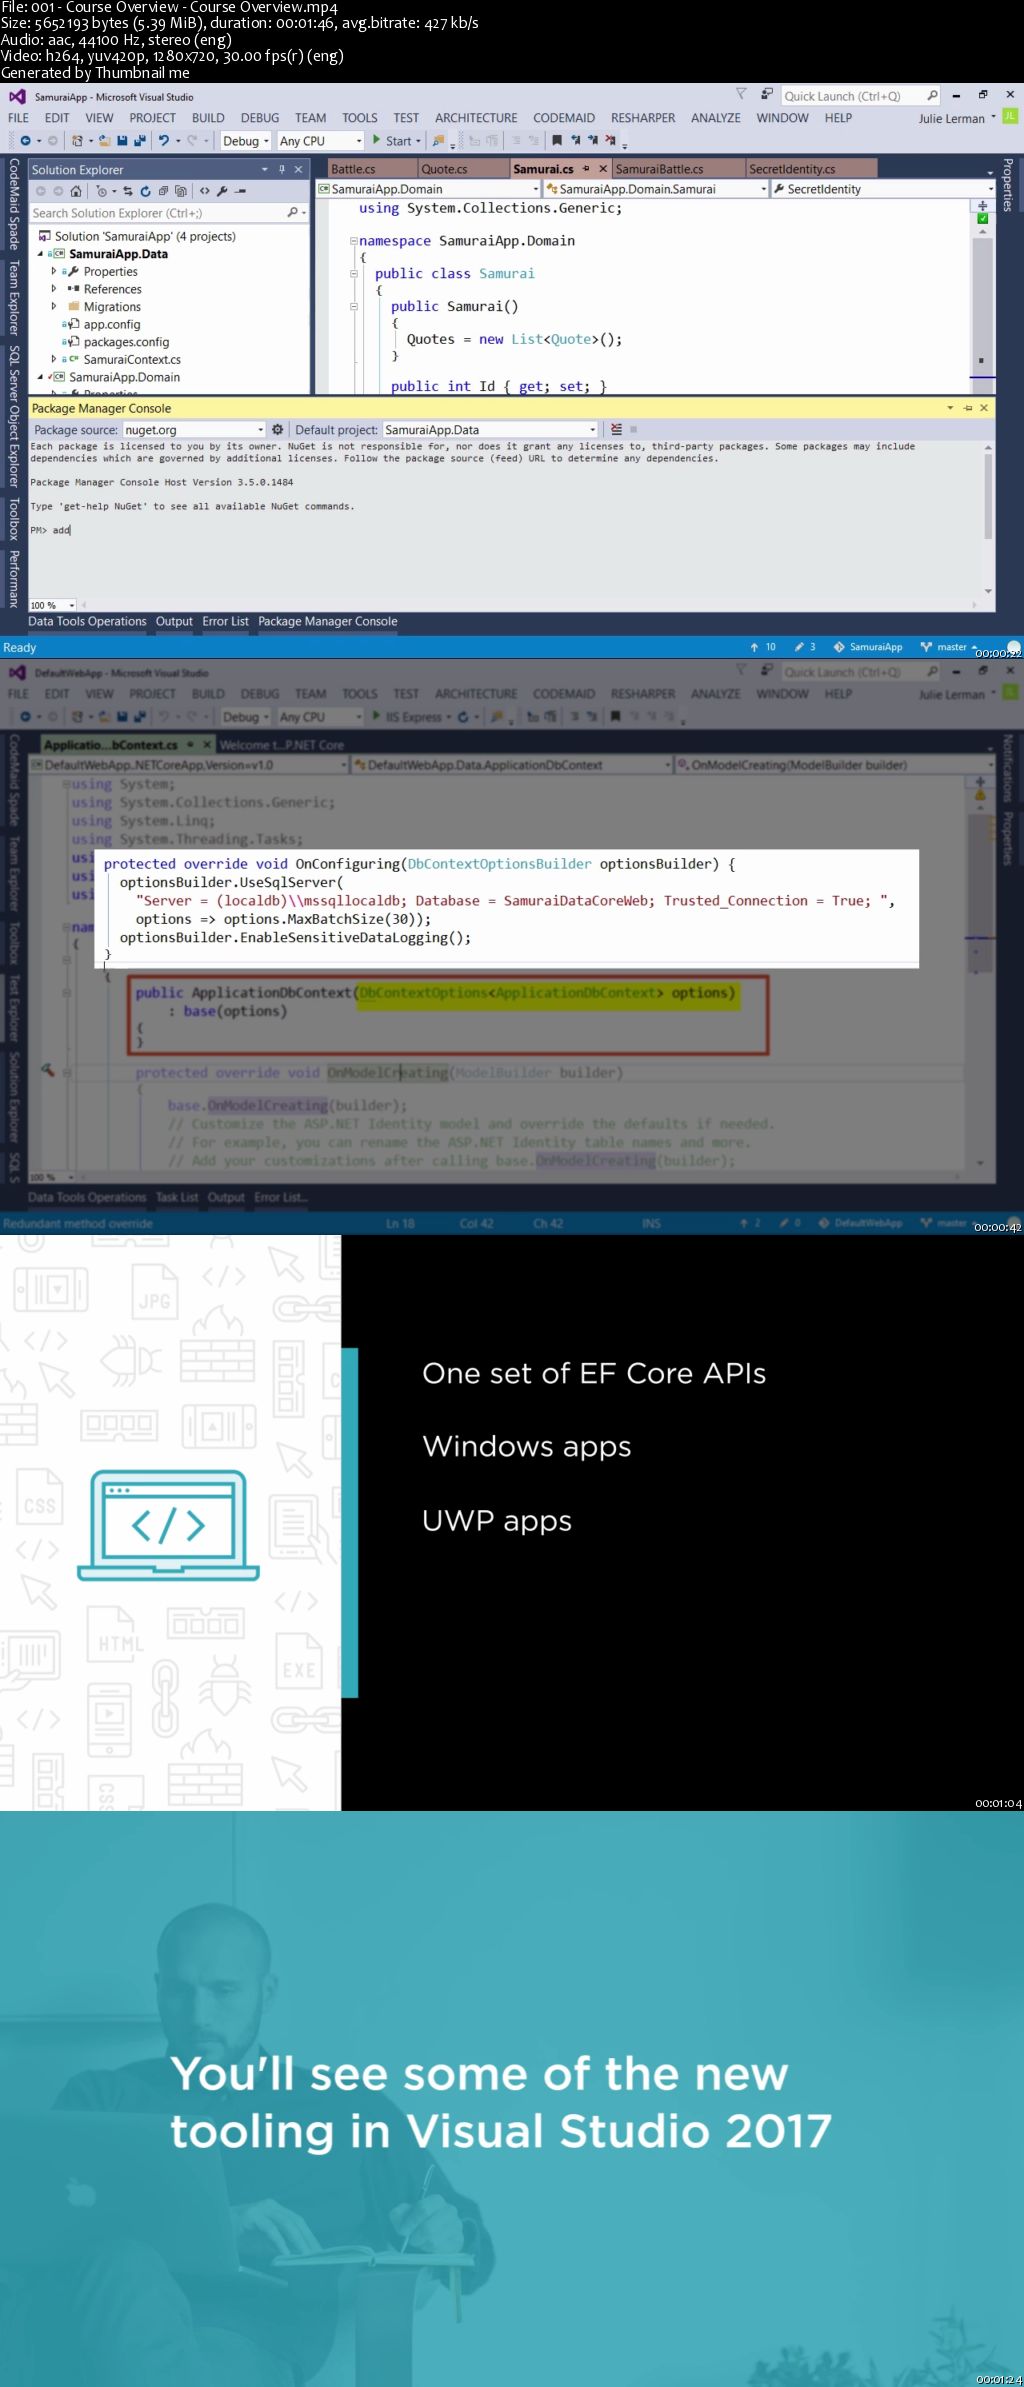The width and height of the screenshot is (1024, 2387).
Task: Close the Samurai.cs editor tab
Action: coord(603,169)
